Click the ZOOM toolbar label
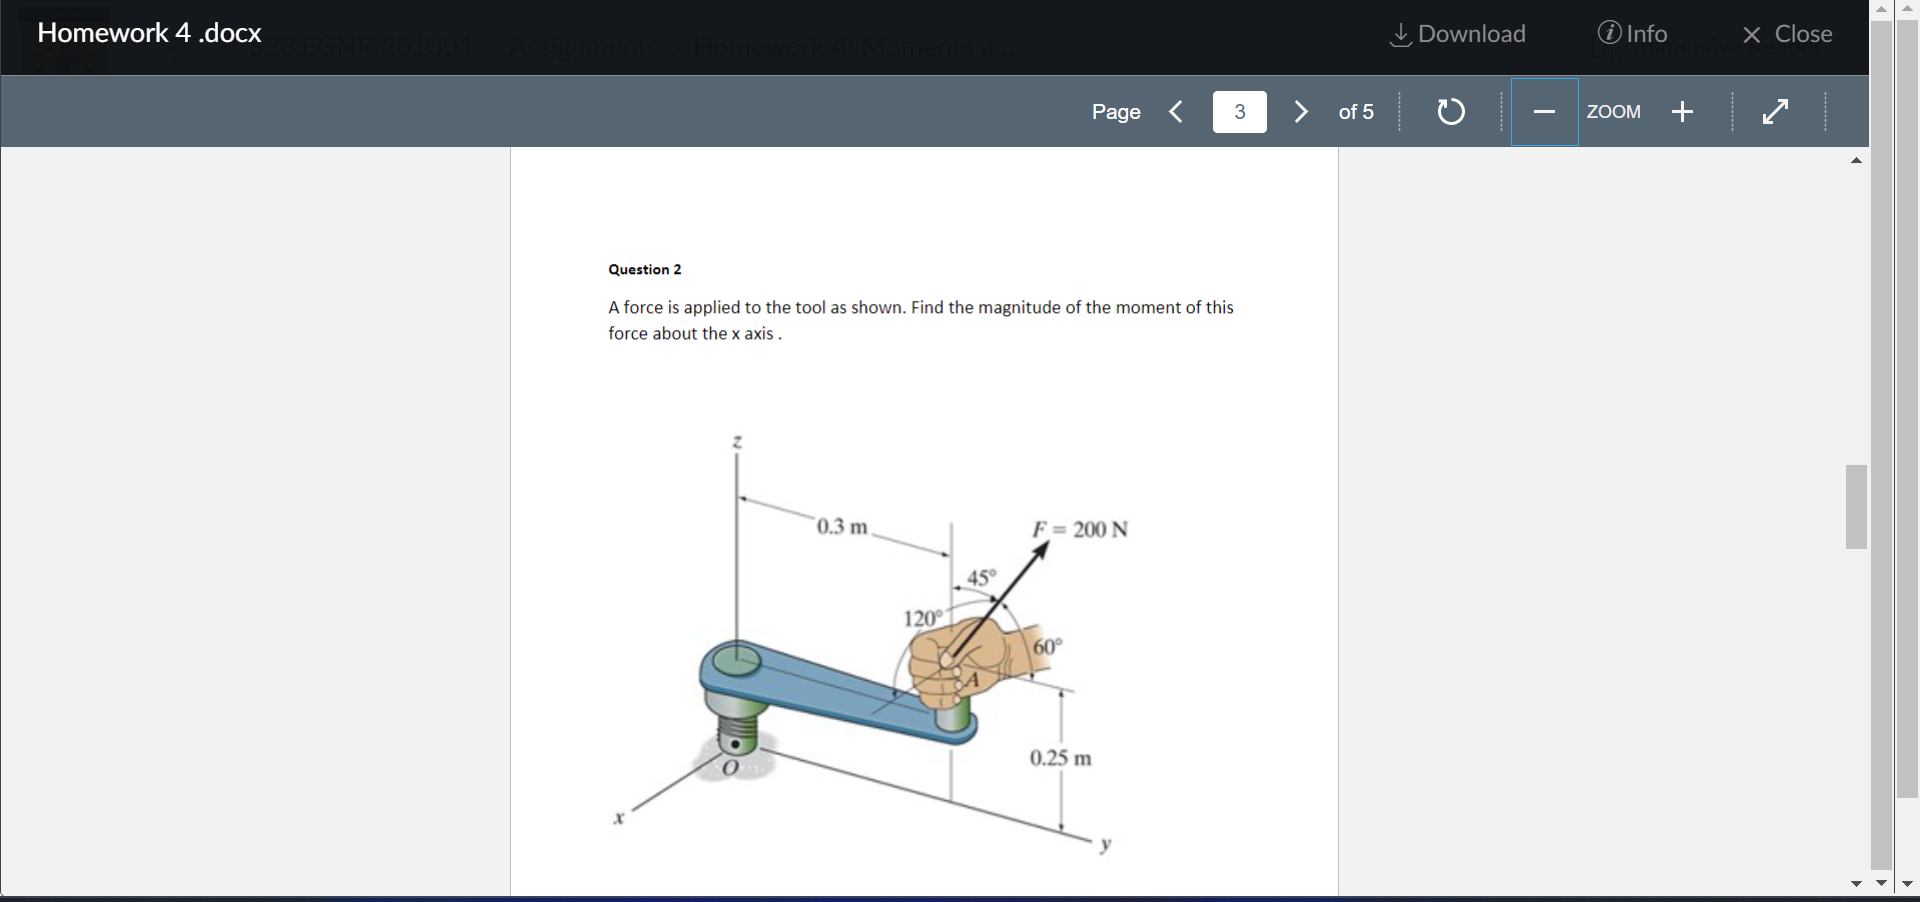This screenshot has width=1920, height=902. coord(1614,111)
